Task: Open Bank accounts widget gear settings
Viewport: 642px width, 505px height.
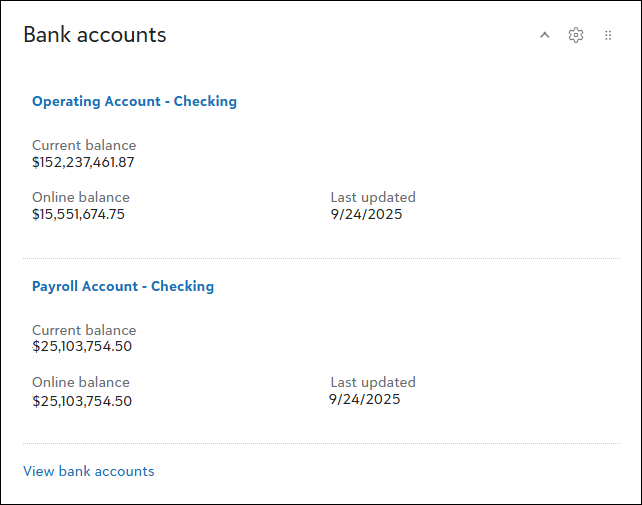Action: (x=576, y=35)
